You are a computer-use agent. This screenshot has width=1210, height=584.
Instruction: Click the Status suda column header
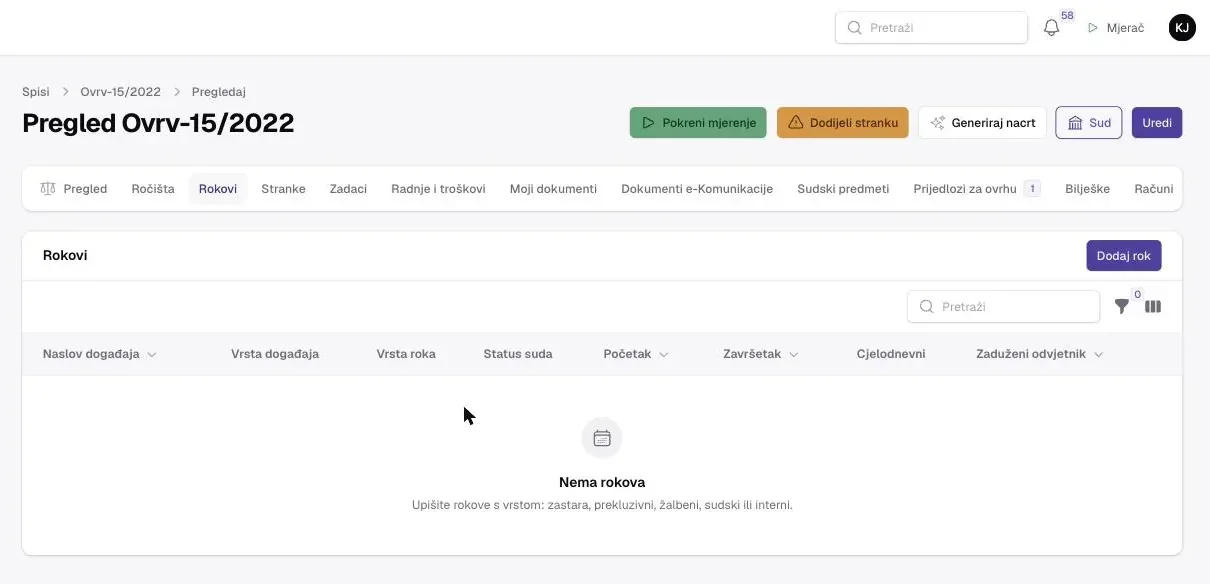tap(518, 354)
